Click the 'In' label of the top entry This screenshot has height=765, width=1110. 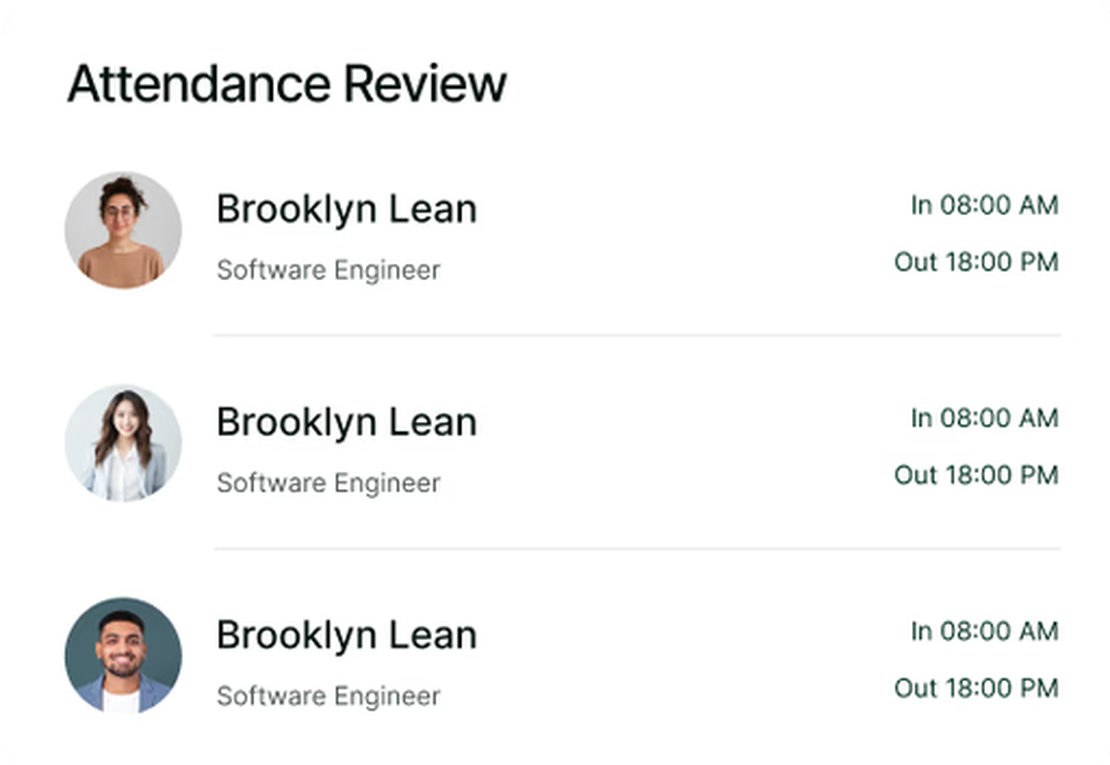click(921, 205)
